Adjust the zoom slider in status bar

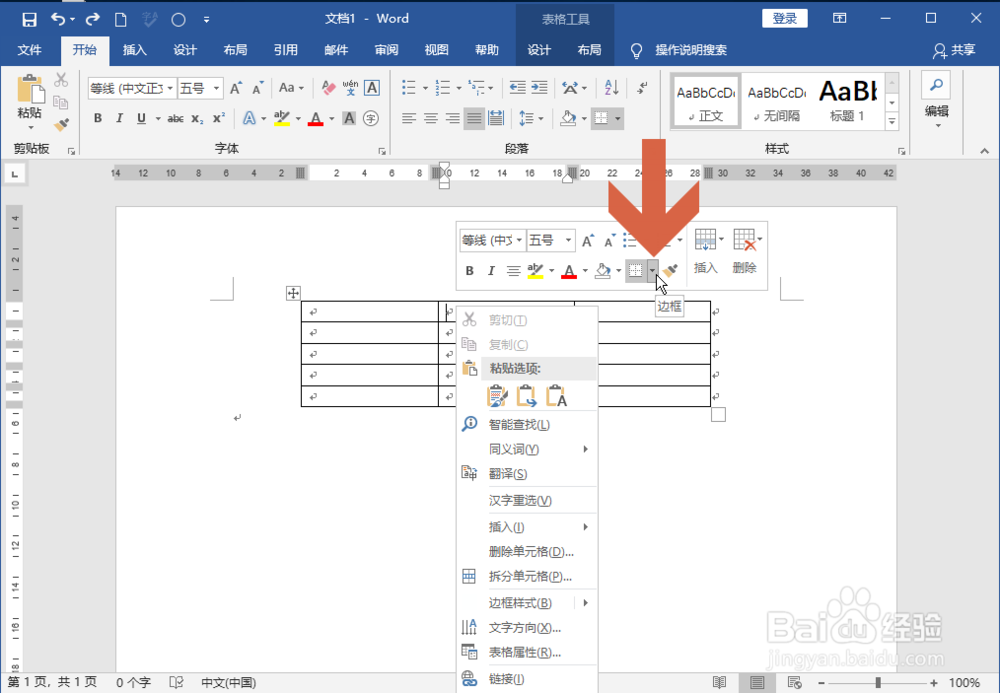click(x=878, y=683)
